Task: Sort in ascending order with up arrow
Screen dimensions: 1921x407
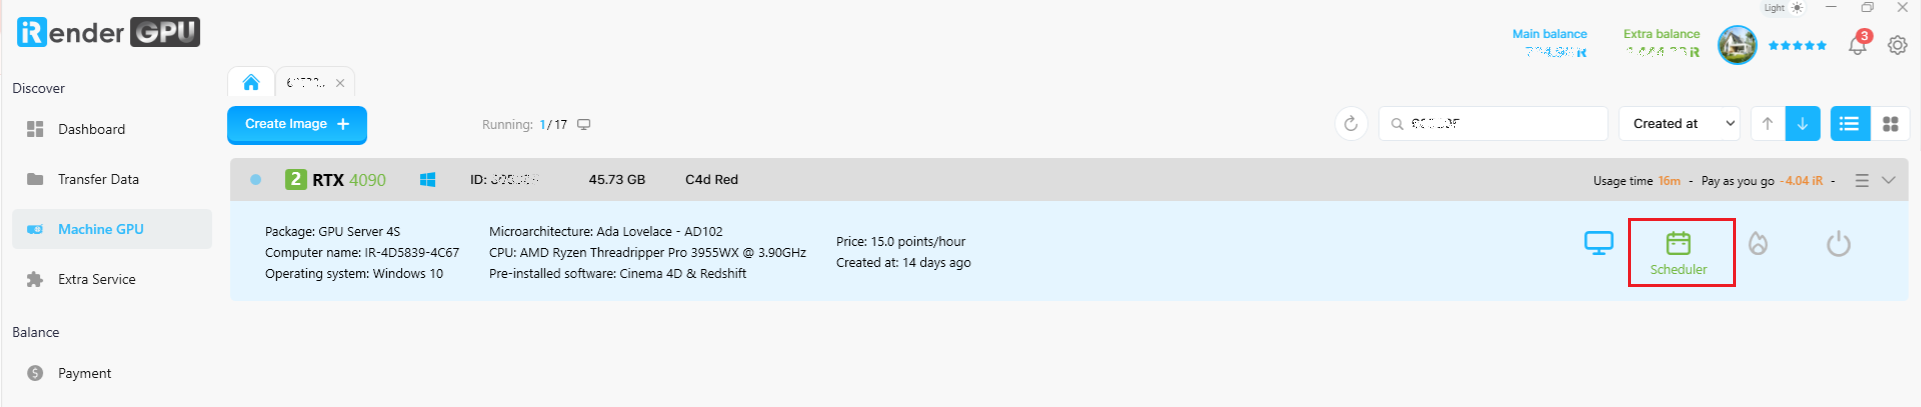Action: pos(1767,124)
